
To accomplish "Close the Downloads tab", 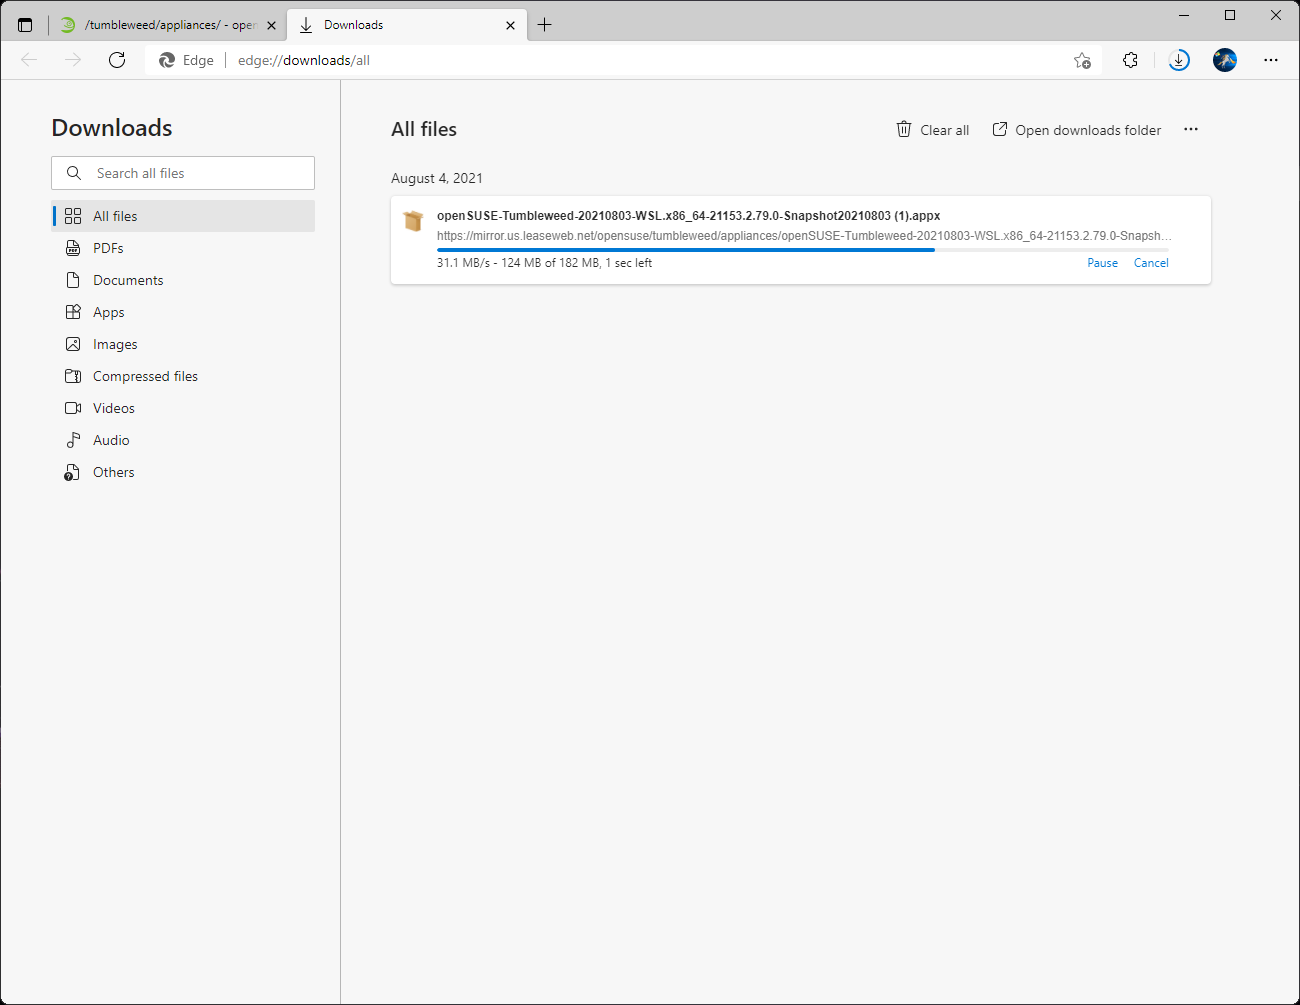I will [510, 25].
